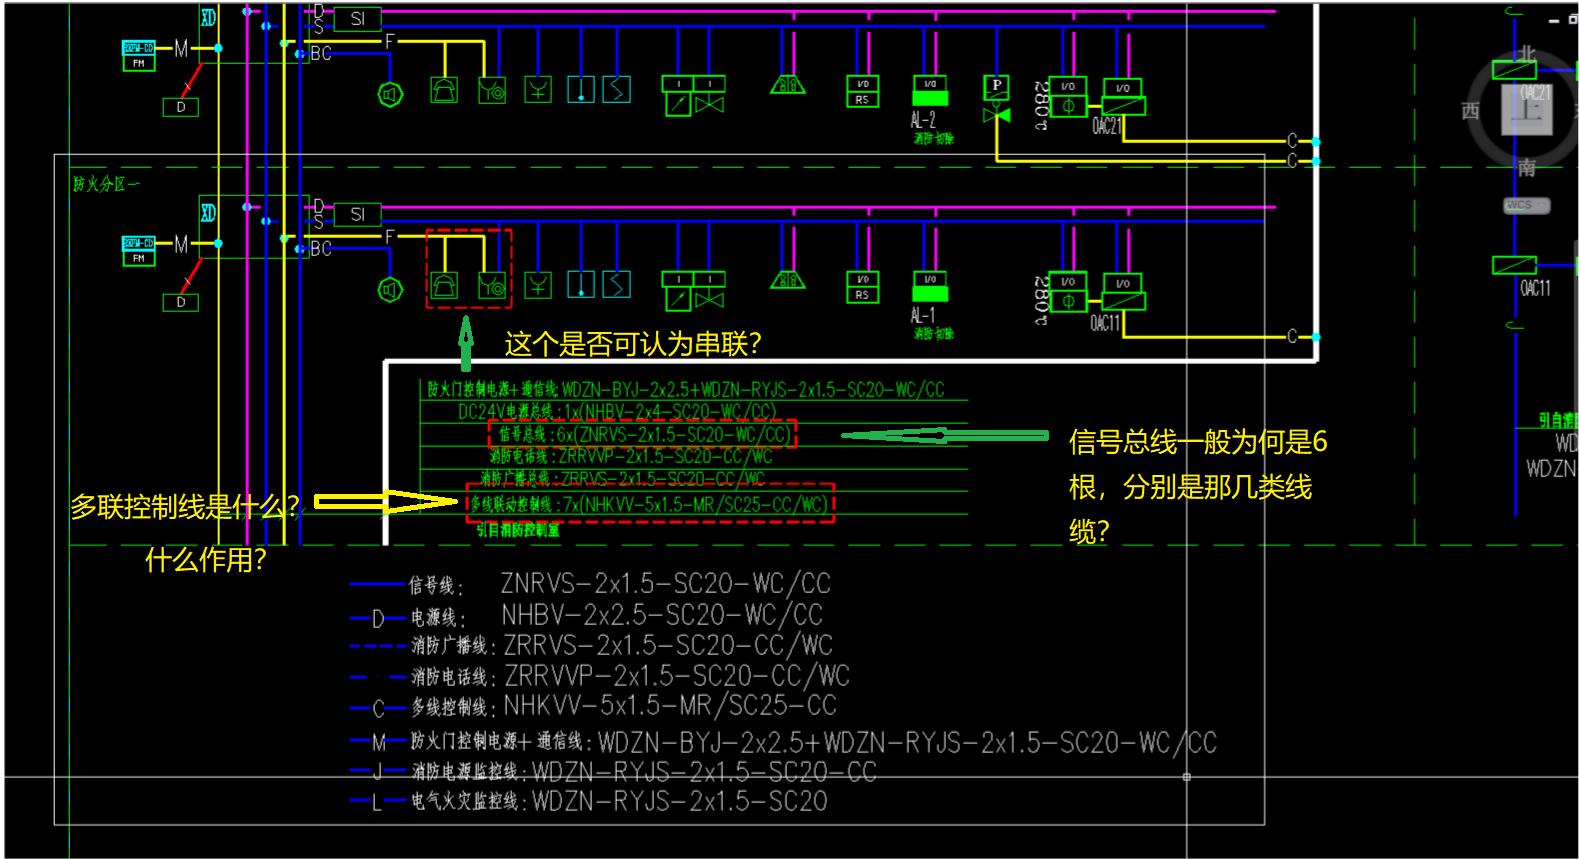Minimize the drawing viewport window
This screenshot has height=859, width=1579.
[1554, 20]
